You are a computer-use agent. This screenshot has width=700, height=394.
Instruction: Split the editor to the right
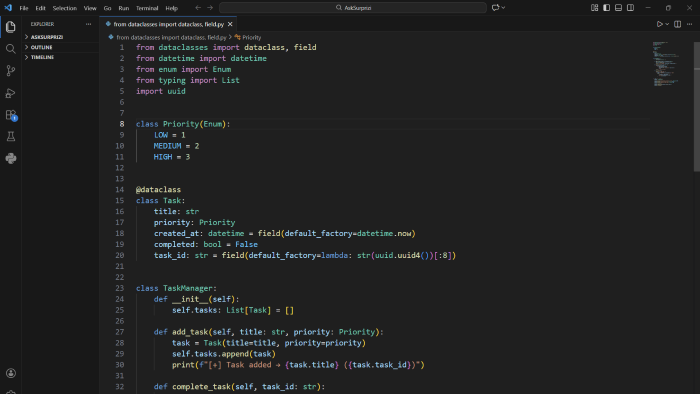coord(677,24)
